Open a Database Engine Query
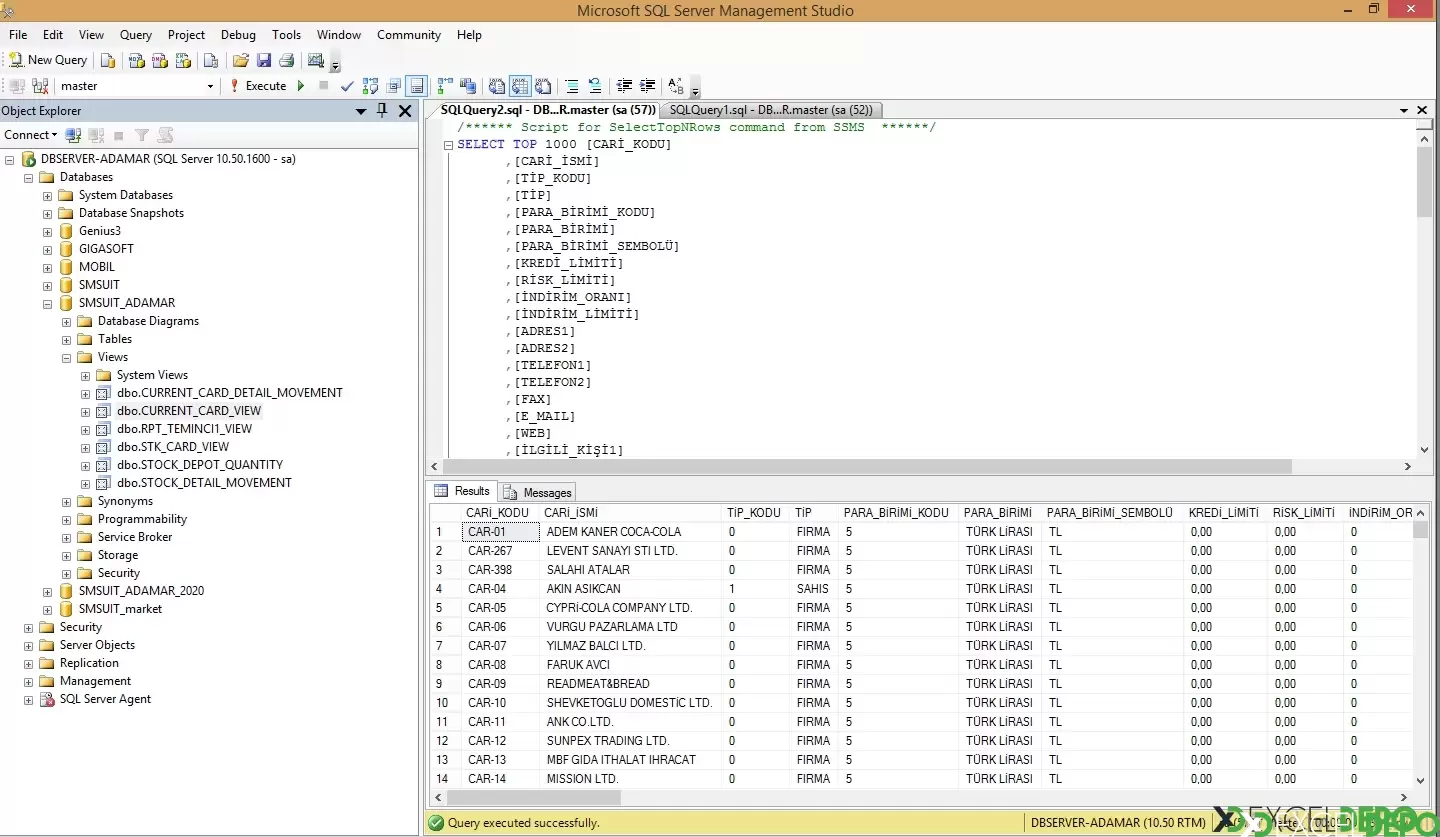Viewport: 1440px width, 837px height. click(108, 60)
